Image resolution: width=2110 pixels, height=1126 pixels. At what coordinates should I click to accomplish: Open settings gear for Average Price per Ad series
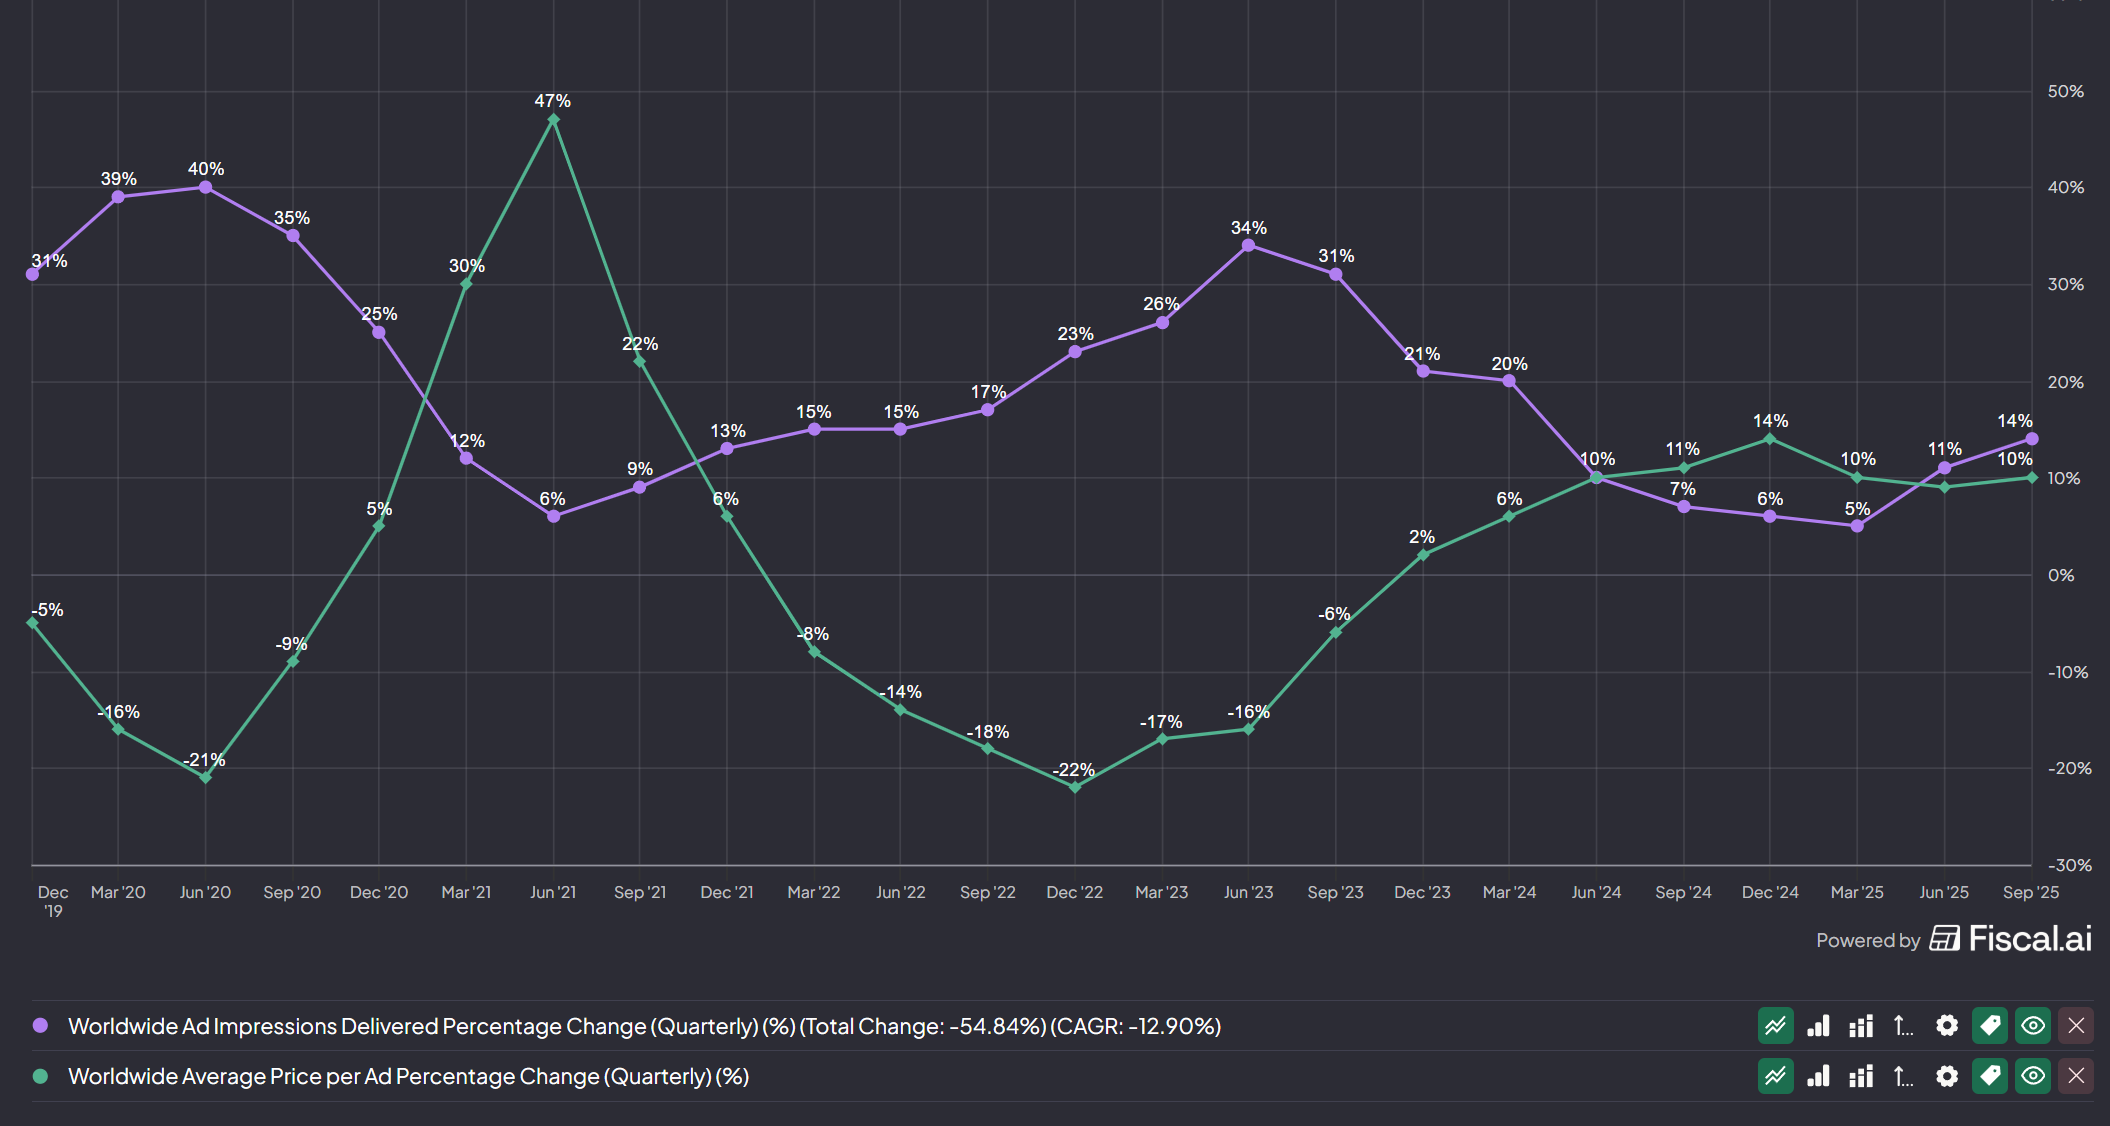pos(1946,1076)
